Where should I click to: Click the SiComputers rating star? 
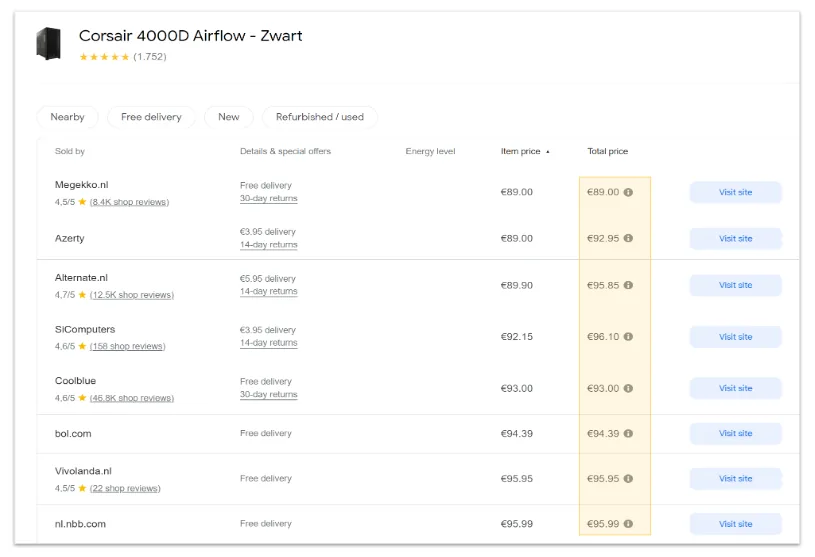point(82,347)
